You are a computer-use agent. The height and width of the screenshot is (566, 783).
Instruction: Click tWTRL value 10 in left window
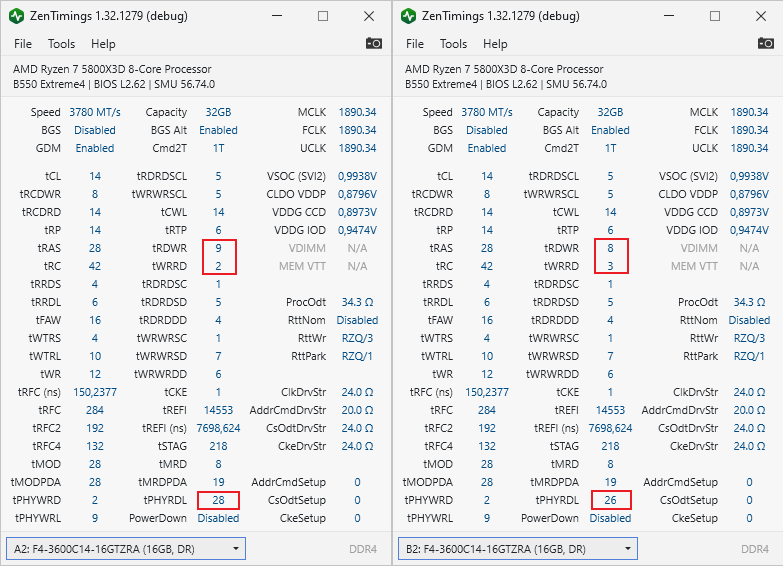(x=95, y=356)
